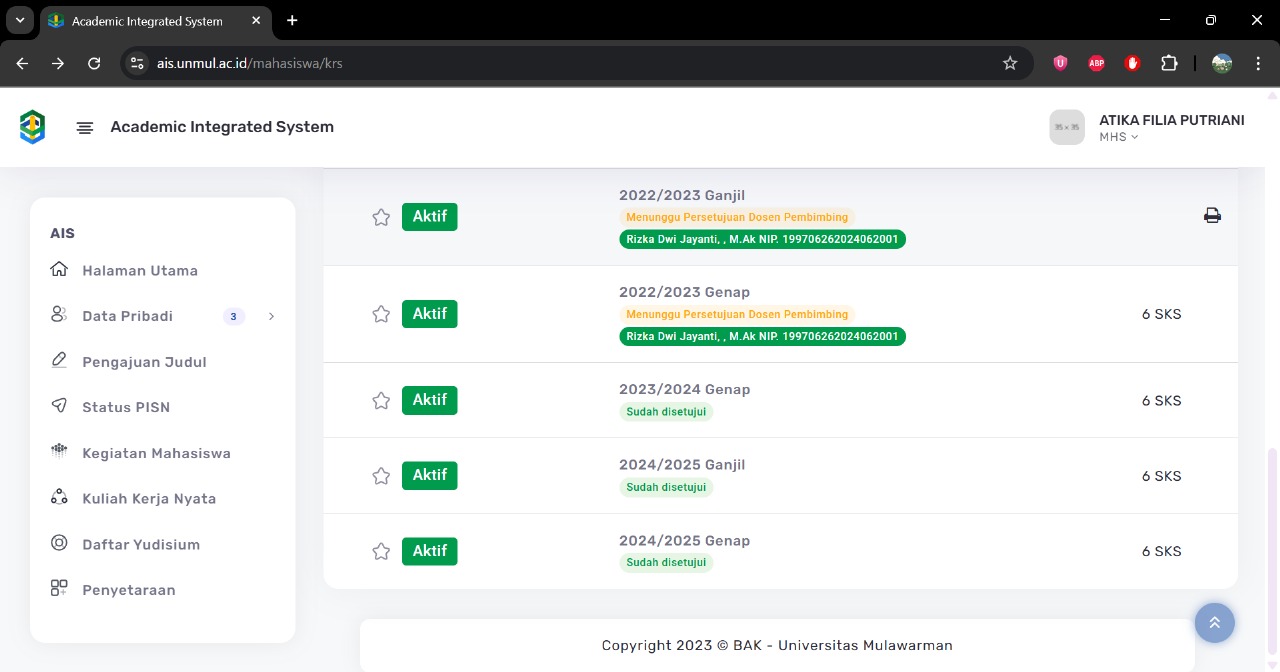Click the scroll-to-top round button
Screen dimensions: 1280x672
[1214, 622]
